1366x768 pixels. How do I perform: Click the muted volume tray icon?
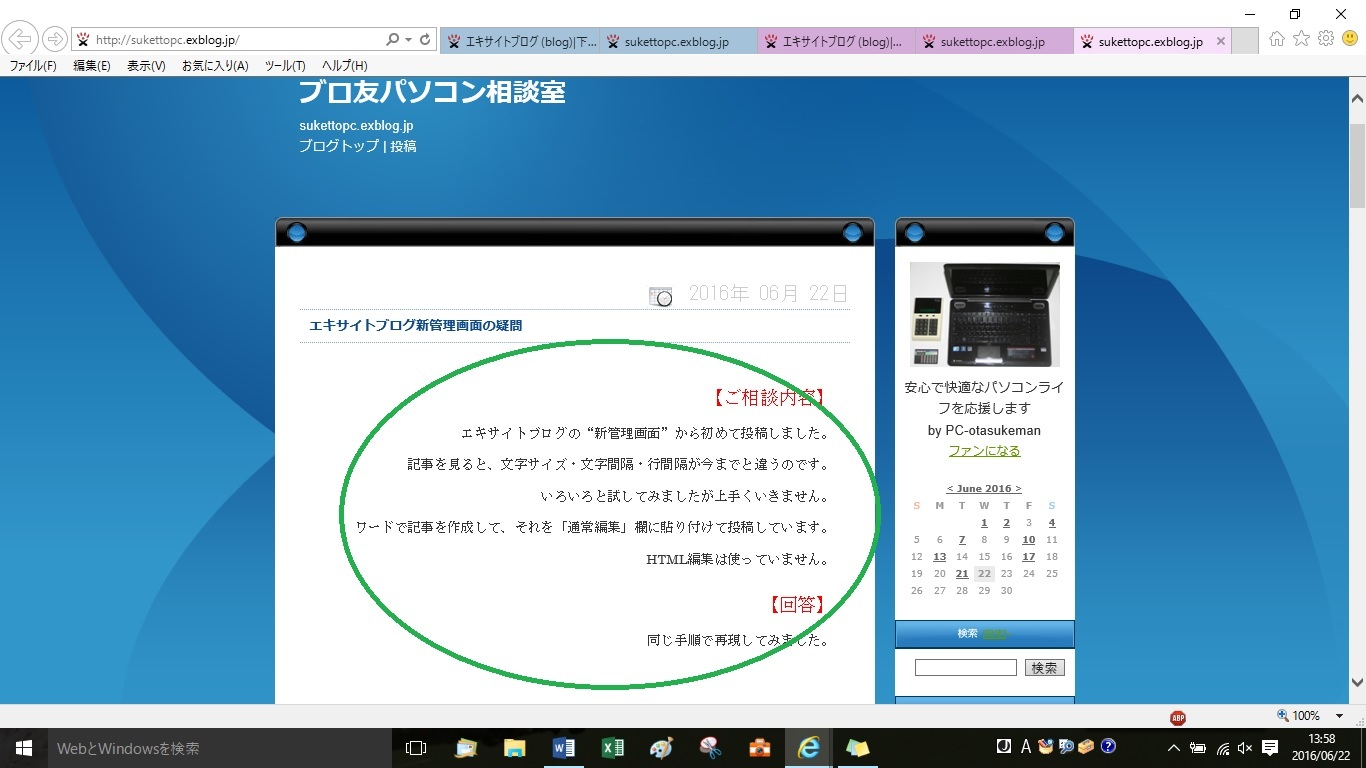[x=1245, y=748]
